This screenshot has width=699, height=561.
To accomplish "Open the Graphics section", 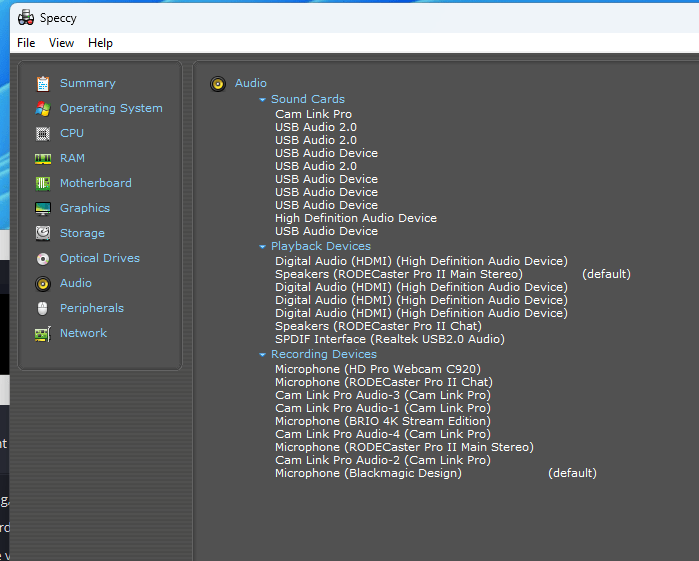I will [x=85, y=208].
